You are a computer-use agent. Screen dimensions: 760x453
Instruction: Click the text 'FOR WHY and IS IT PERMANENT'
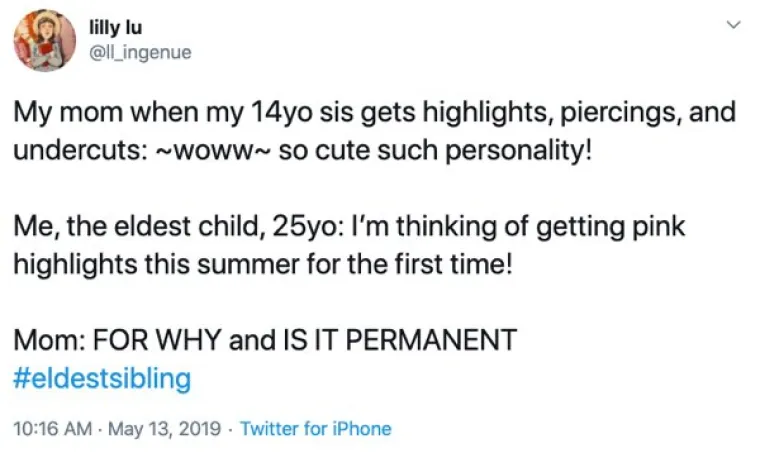[x=305, y=340]
